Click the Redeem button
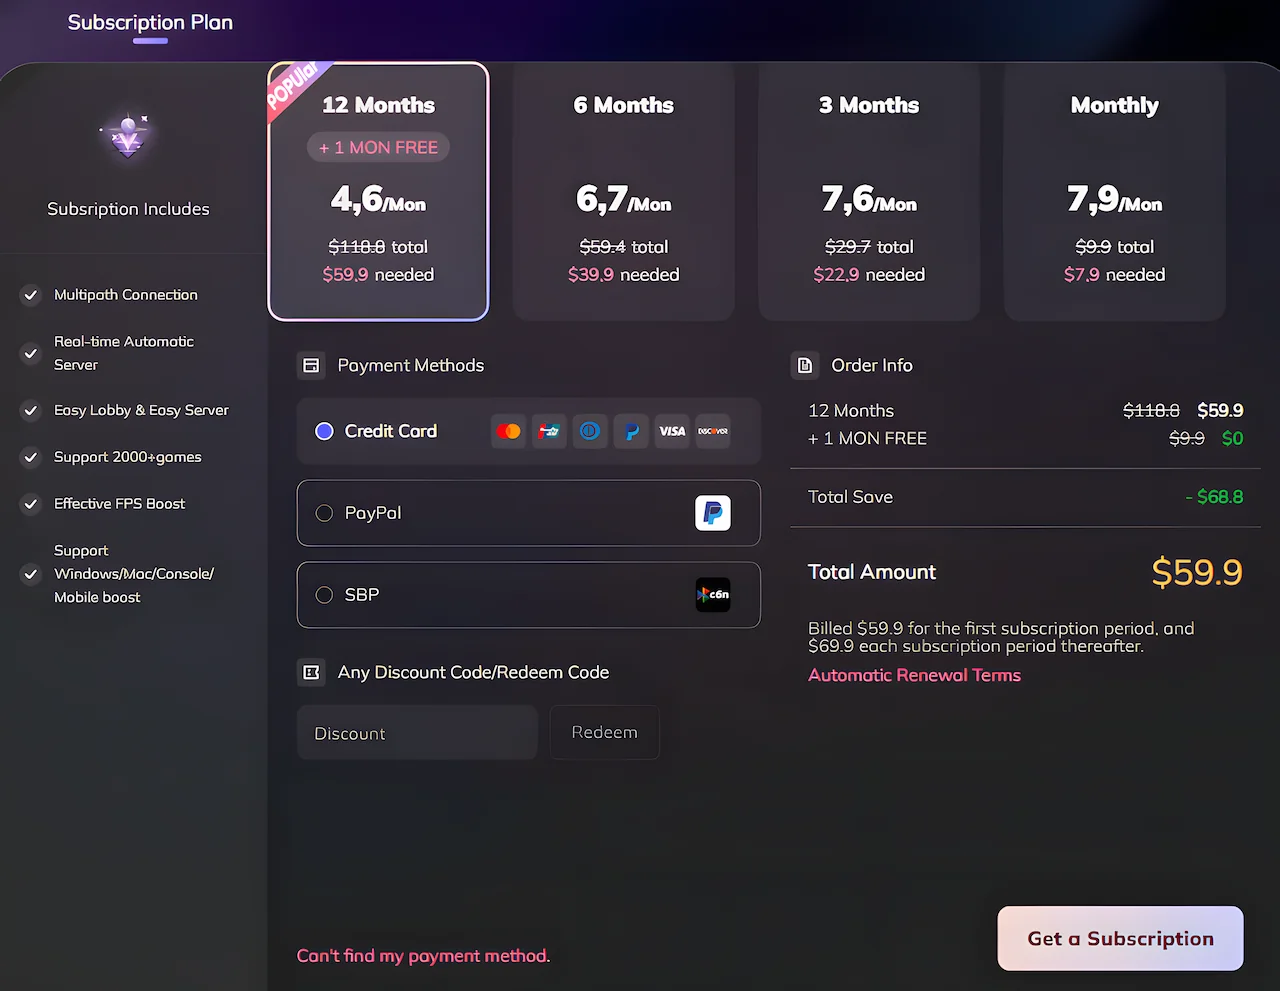 click(604, 732)
